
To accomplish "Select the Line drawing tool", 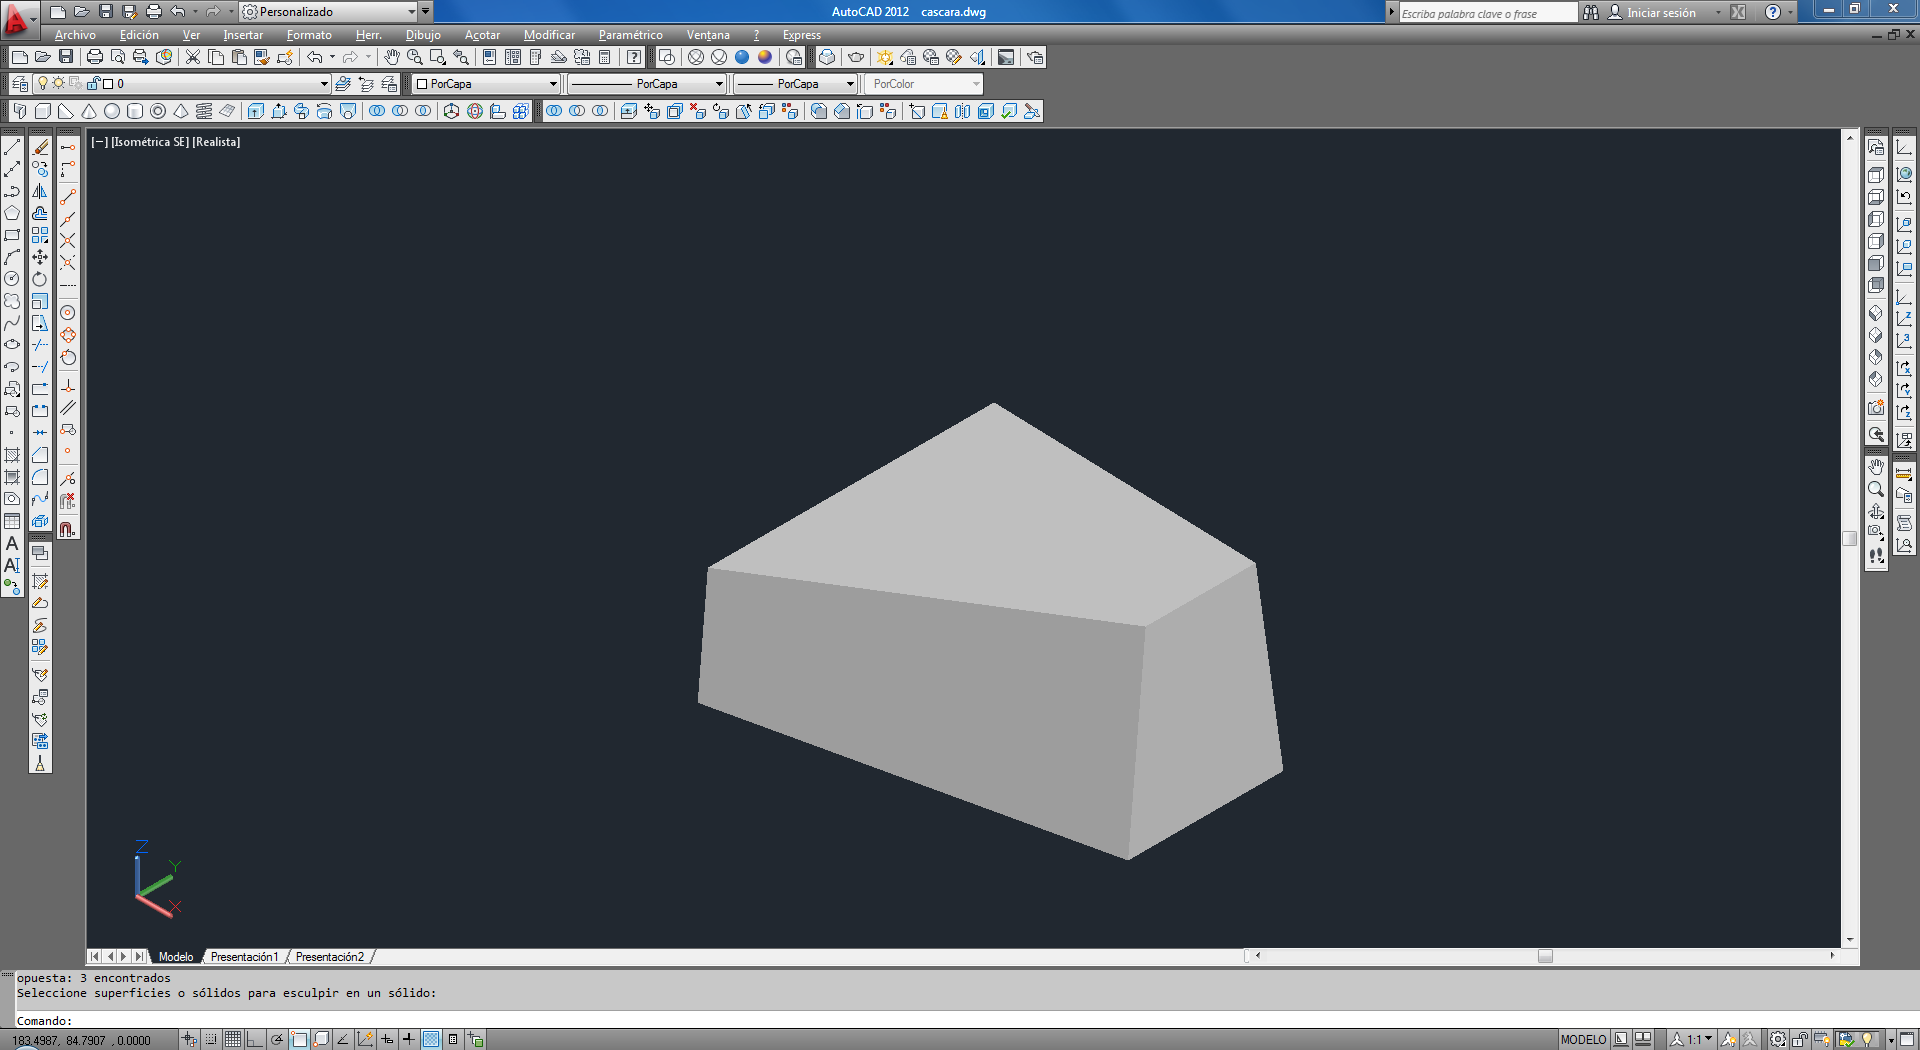I will (12, 147).
